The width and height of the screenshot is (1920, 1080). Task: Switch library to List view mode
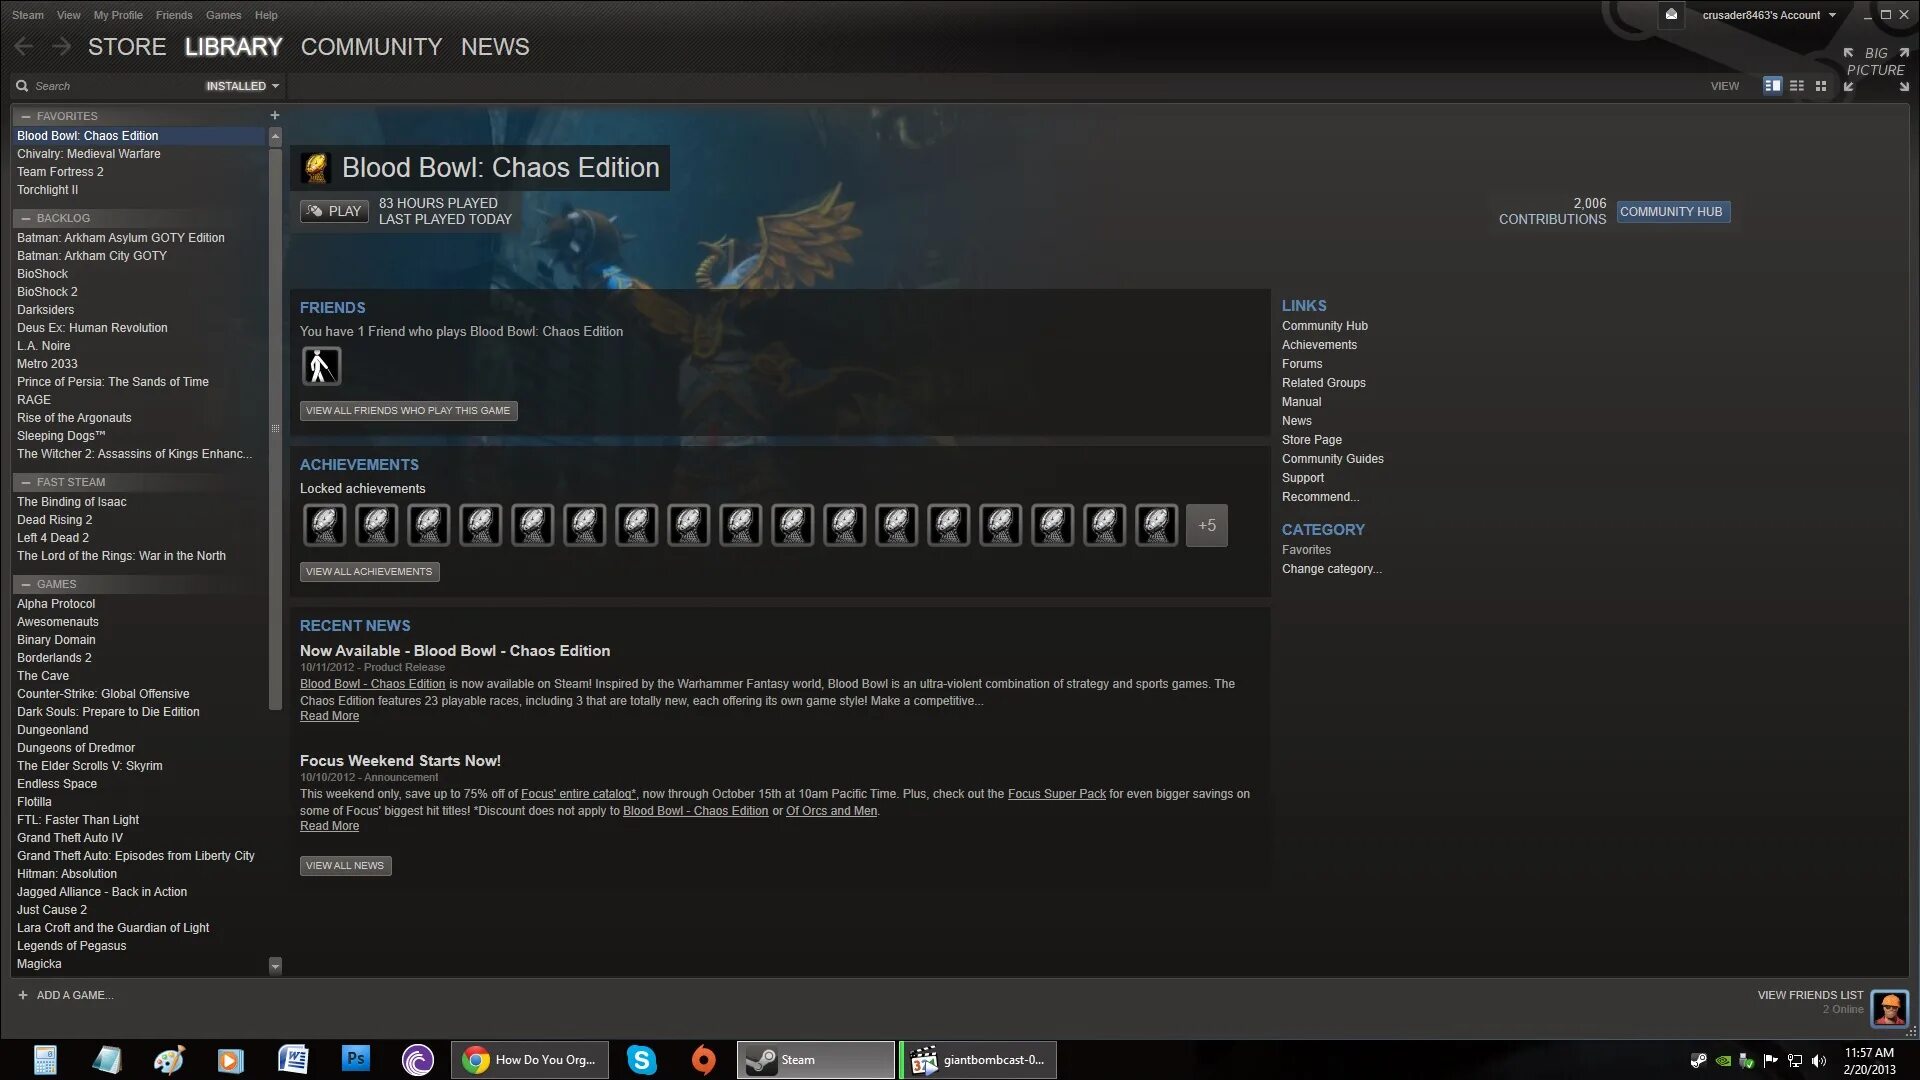[x=1797, y=86]
